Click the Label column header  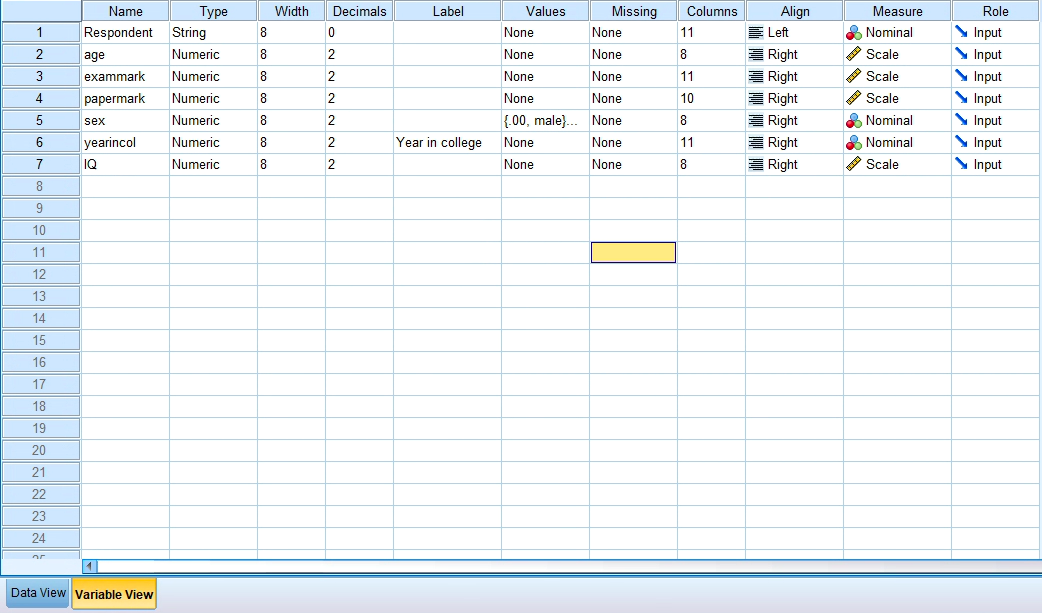448,11
